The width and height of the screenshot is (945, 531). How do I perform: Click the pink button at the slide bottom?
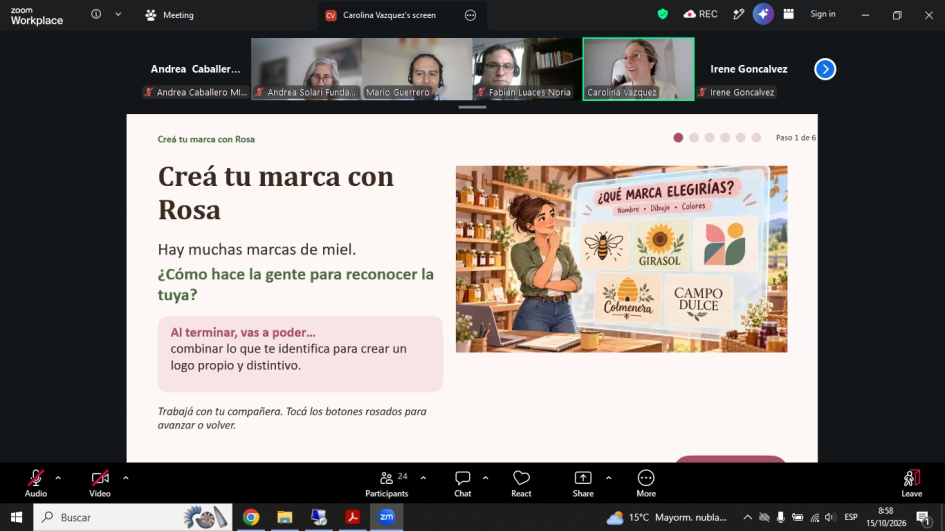pyautogui.click(x=730, y=459)
